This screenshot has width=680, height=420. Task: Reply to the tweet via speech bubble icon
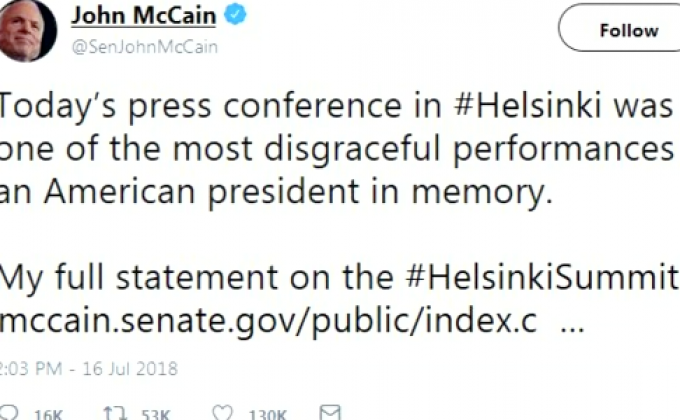coord(8,413)
